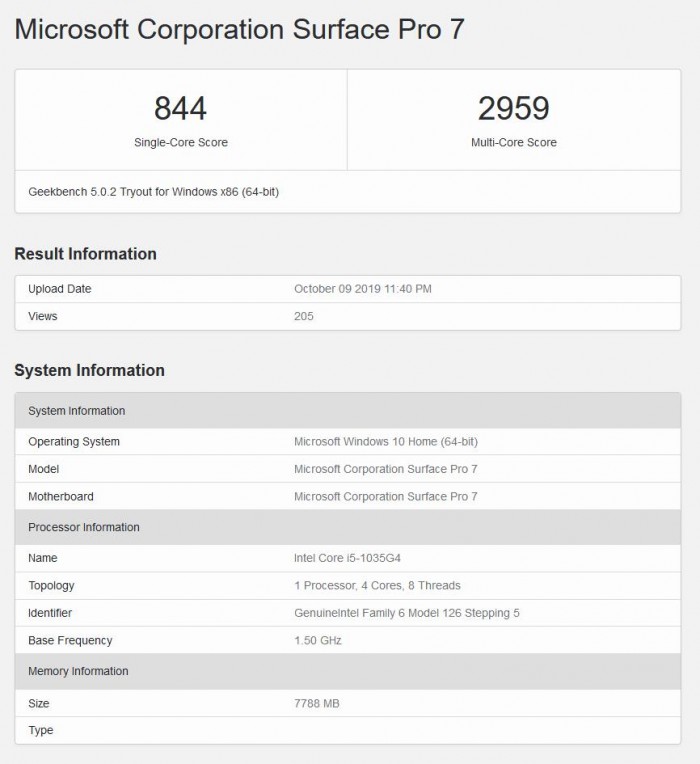Click the 'Processor Information' table header
This screenshot has width=700, height=764.
(x=348, y=527)
